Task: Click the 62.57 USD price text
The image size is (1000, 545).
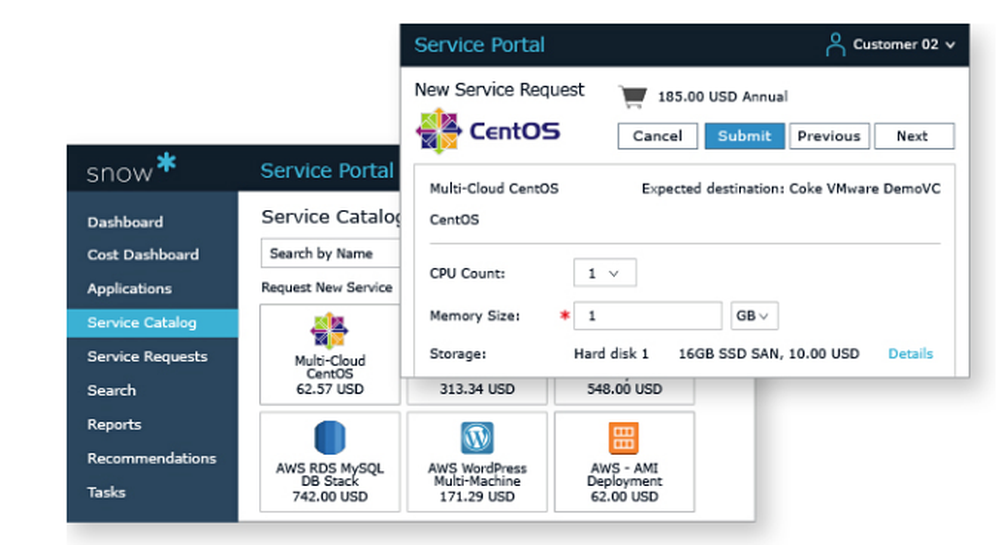Action: (330, 389)
